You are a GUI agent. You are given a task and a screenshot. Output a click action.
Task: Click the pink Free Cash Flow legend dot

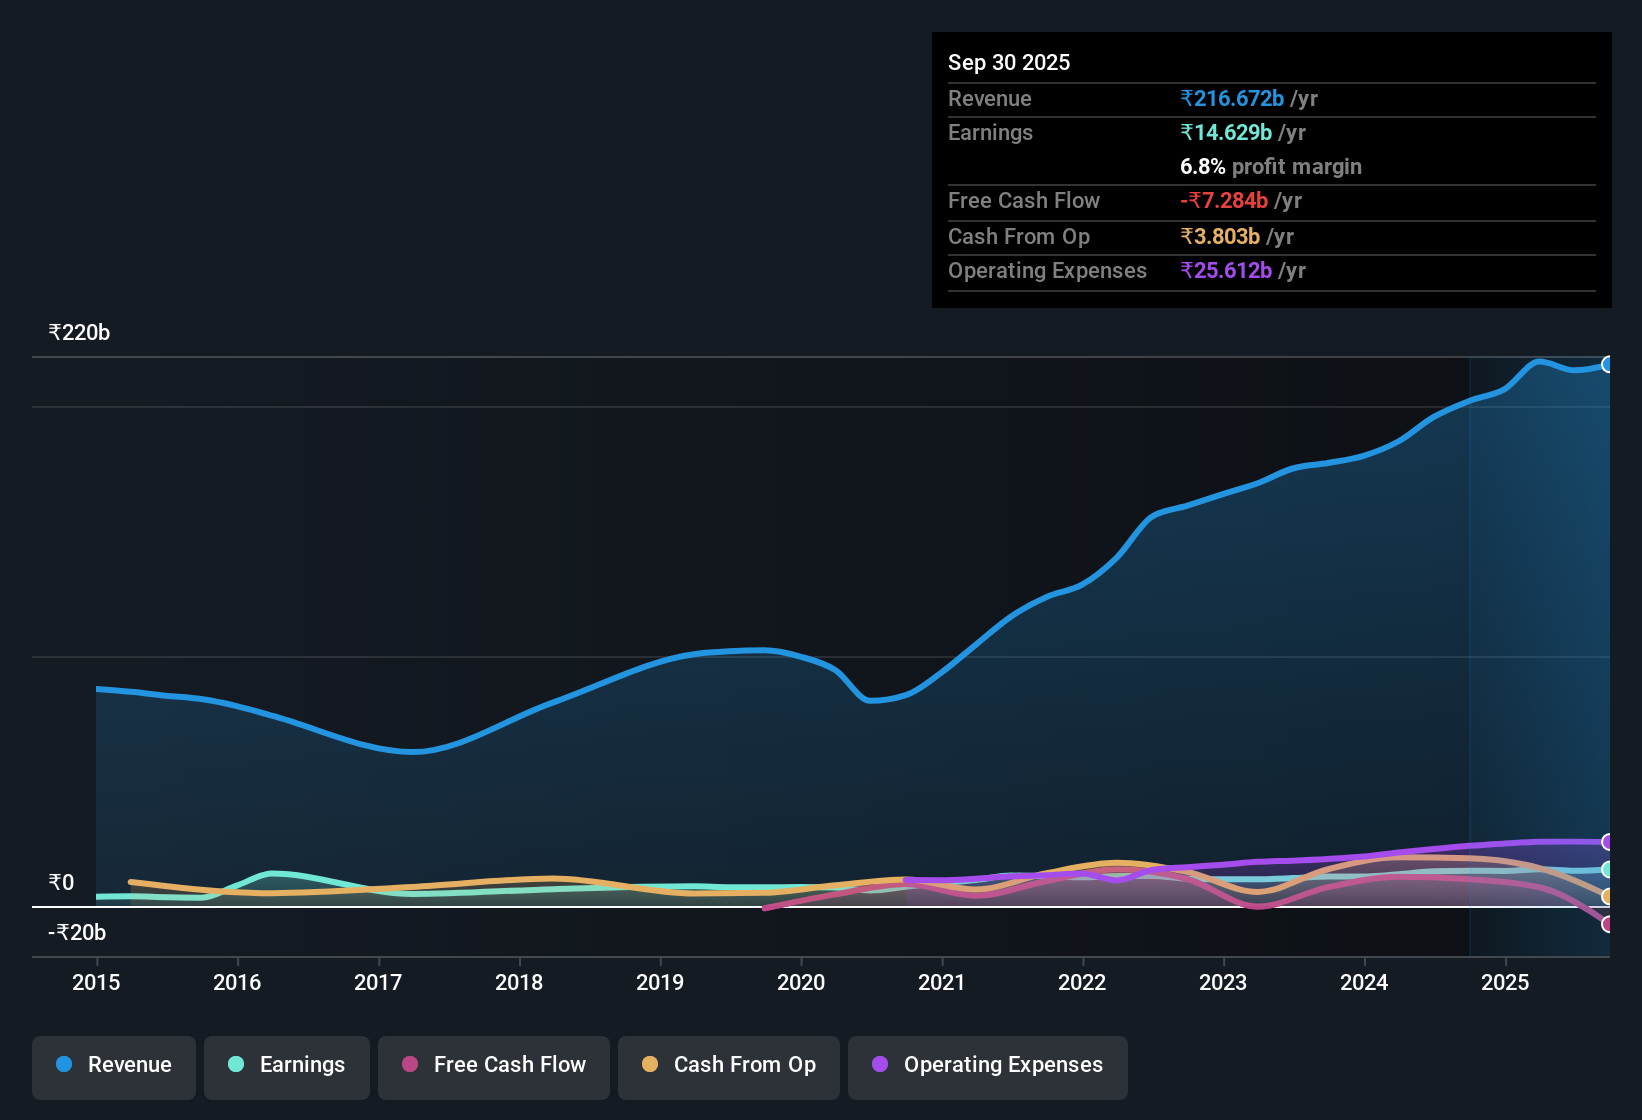click(409, 1065)
